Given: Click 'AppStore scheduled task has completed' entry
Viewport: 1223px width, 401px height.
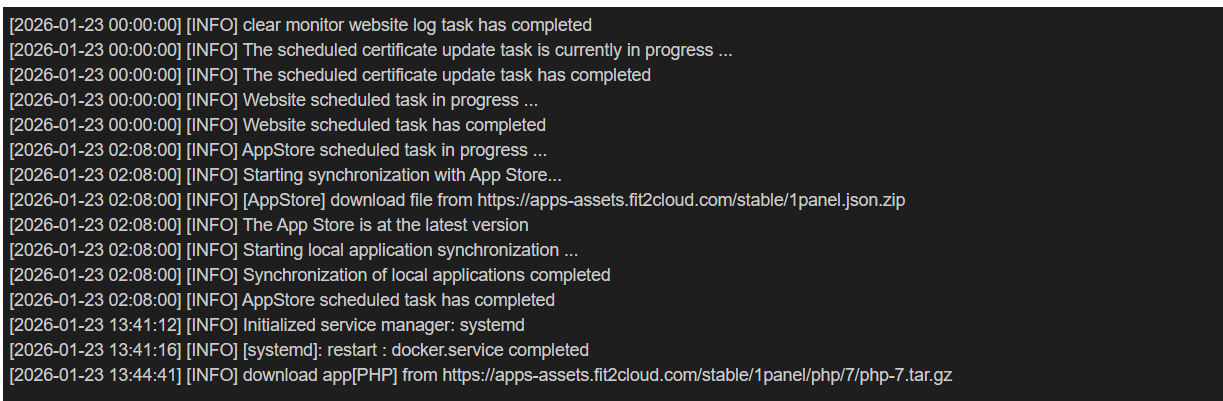Looking at the screenshot, I should 398,300.
